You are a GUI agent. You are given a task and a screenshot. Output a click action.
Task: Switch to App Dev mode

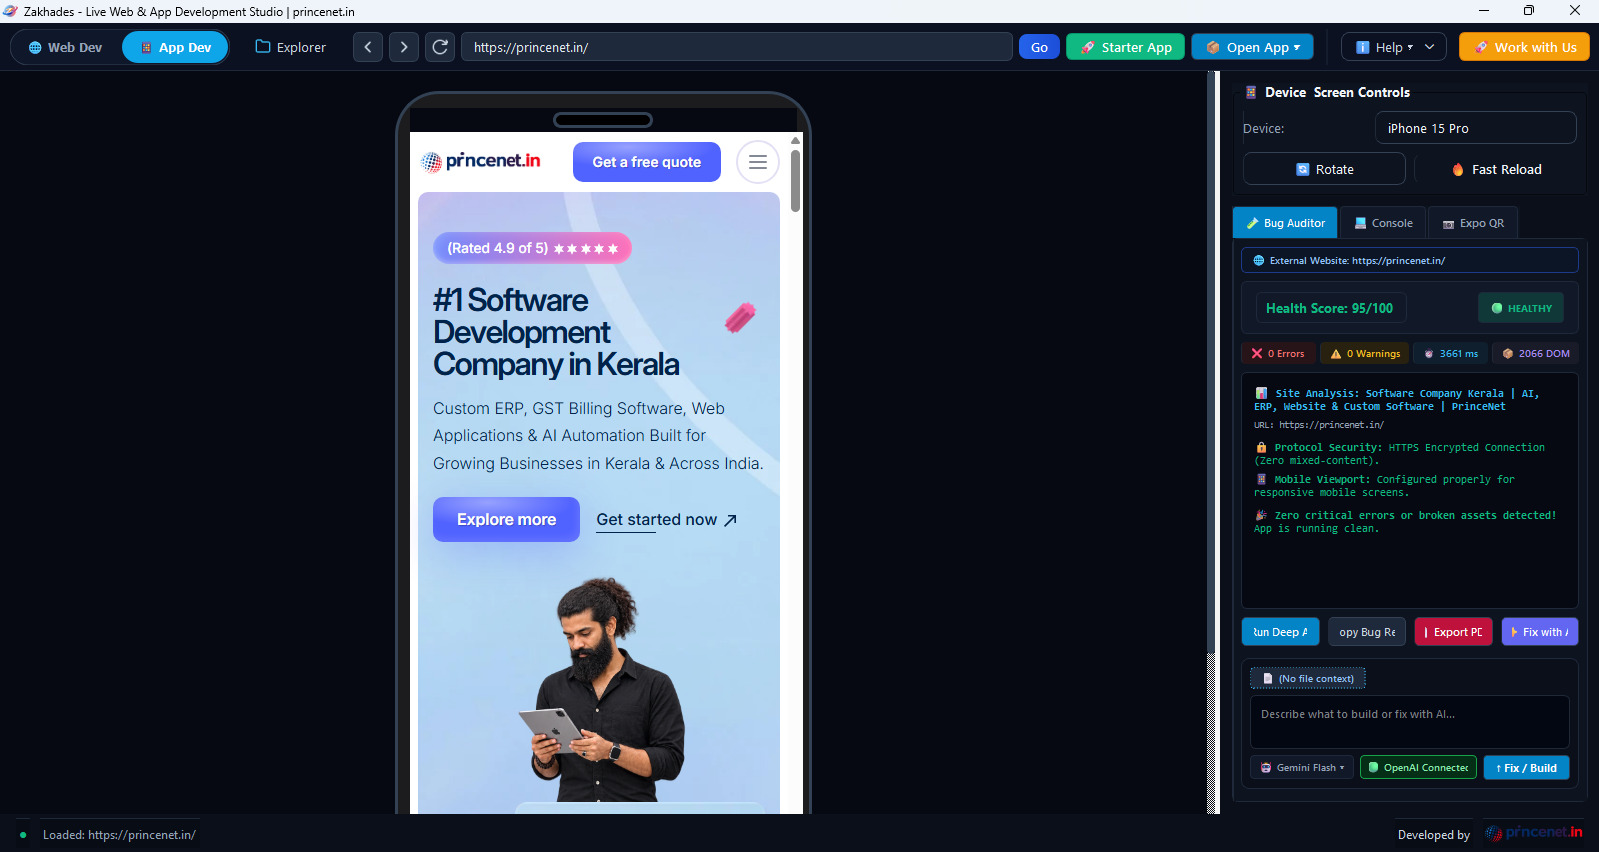pyautogui.click(x=176, y=47)
